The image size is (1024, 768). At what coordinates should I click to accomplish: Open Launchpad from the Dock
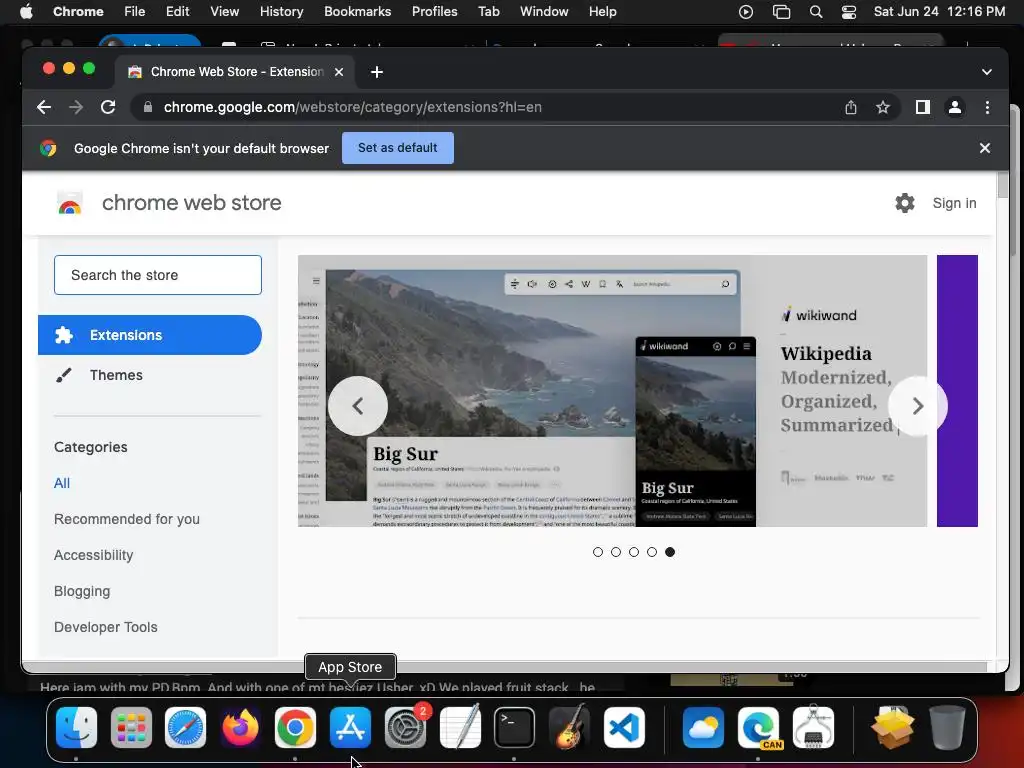[x=131, y=728]
